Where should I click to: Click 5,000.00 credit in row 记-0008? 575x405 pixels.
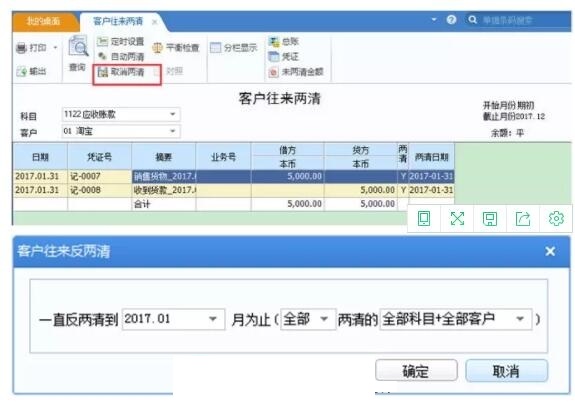[x=361, y=190]
